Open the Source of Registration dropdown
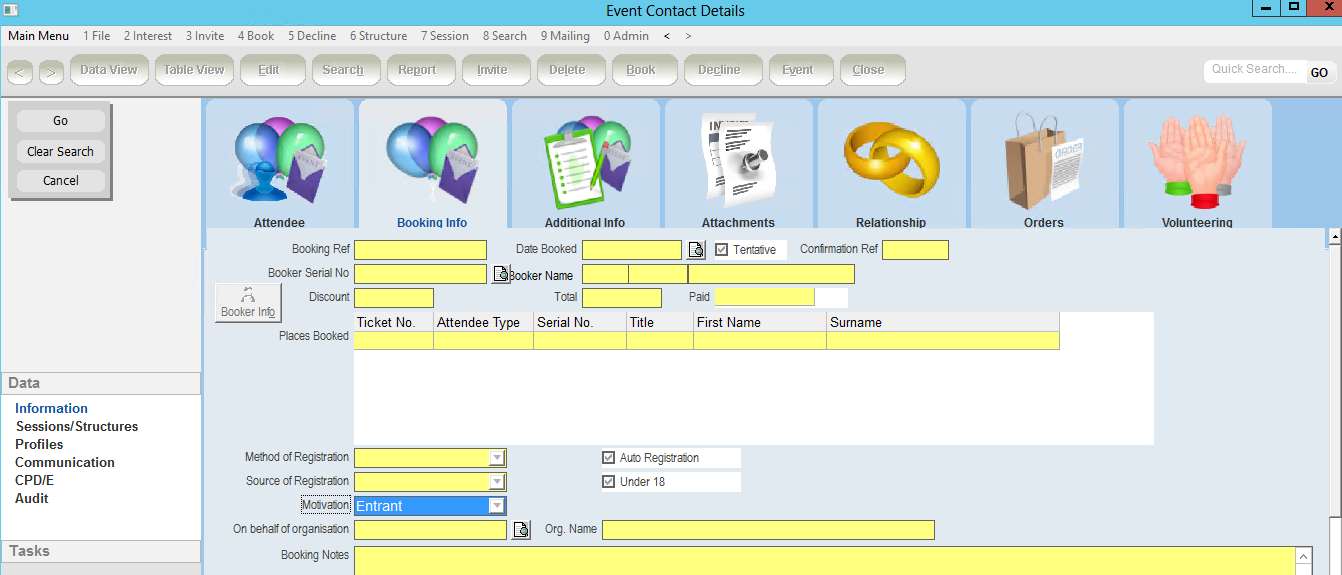The image size is (1342, 575). tap(497, 482)
